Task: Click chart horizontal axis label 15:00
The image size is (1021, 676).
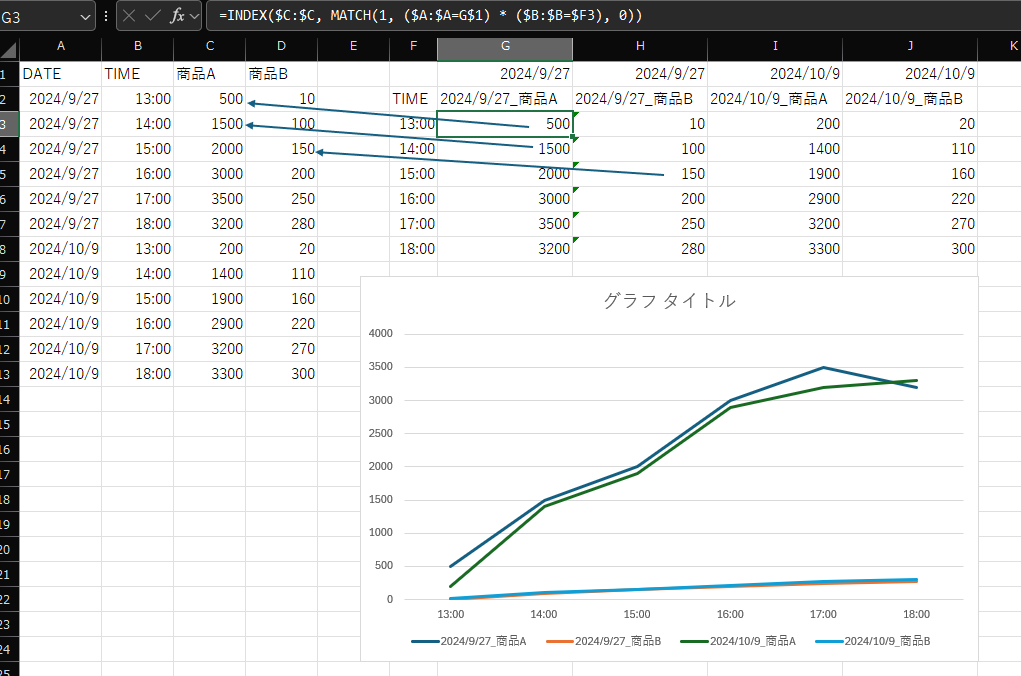Action: 637,614
